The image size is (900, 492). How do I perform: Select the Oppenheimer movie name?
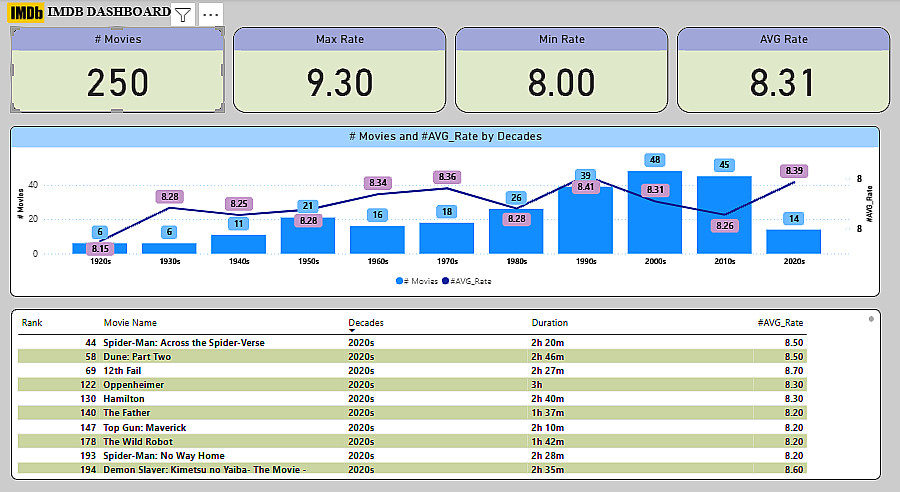[133, 385]
